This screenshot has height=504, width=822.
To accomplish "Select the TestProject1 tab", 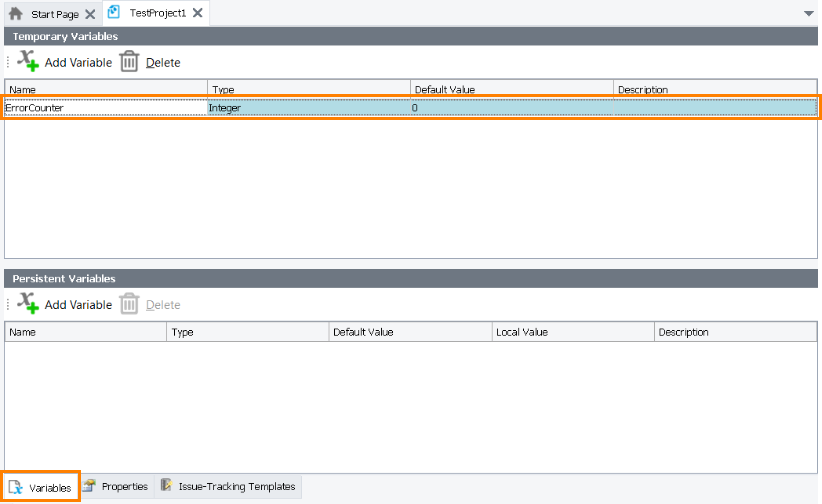I will 157,13.
